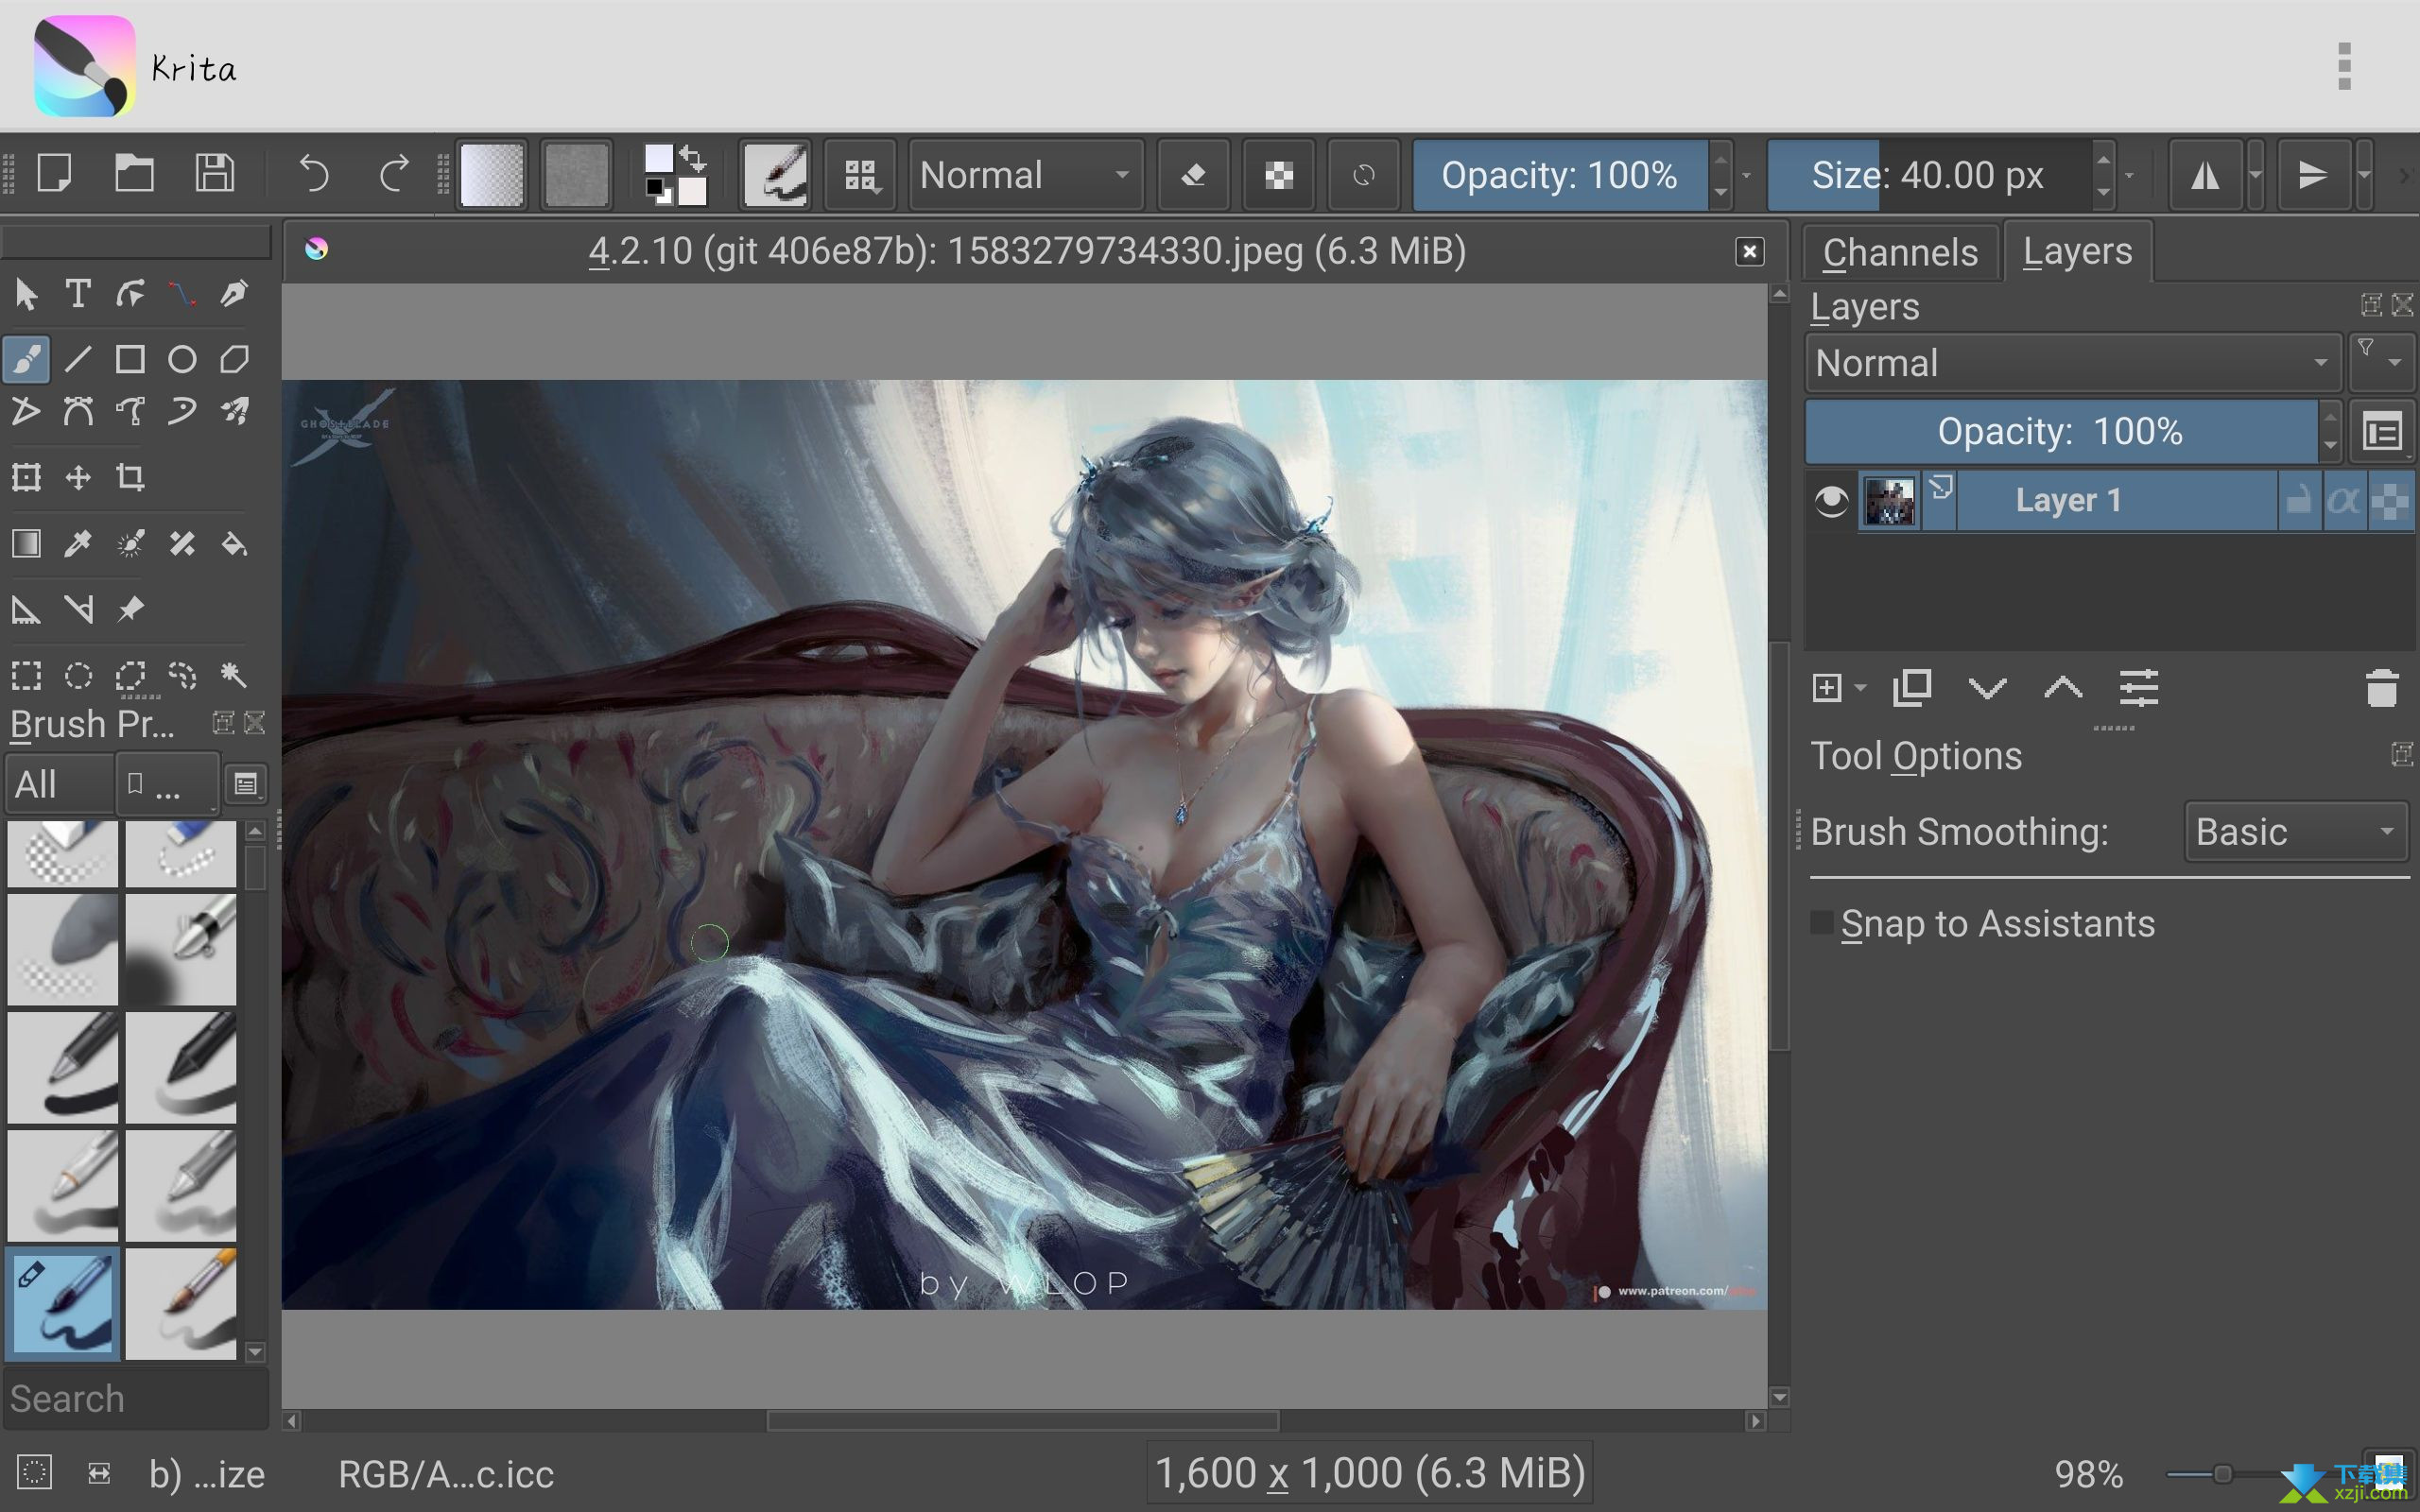Screen dimensions: 2420x1512
Task: Select the Transform tool
Action: coord(26,477)
